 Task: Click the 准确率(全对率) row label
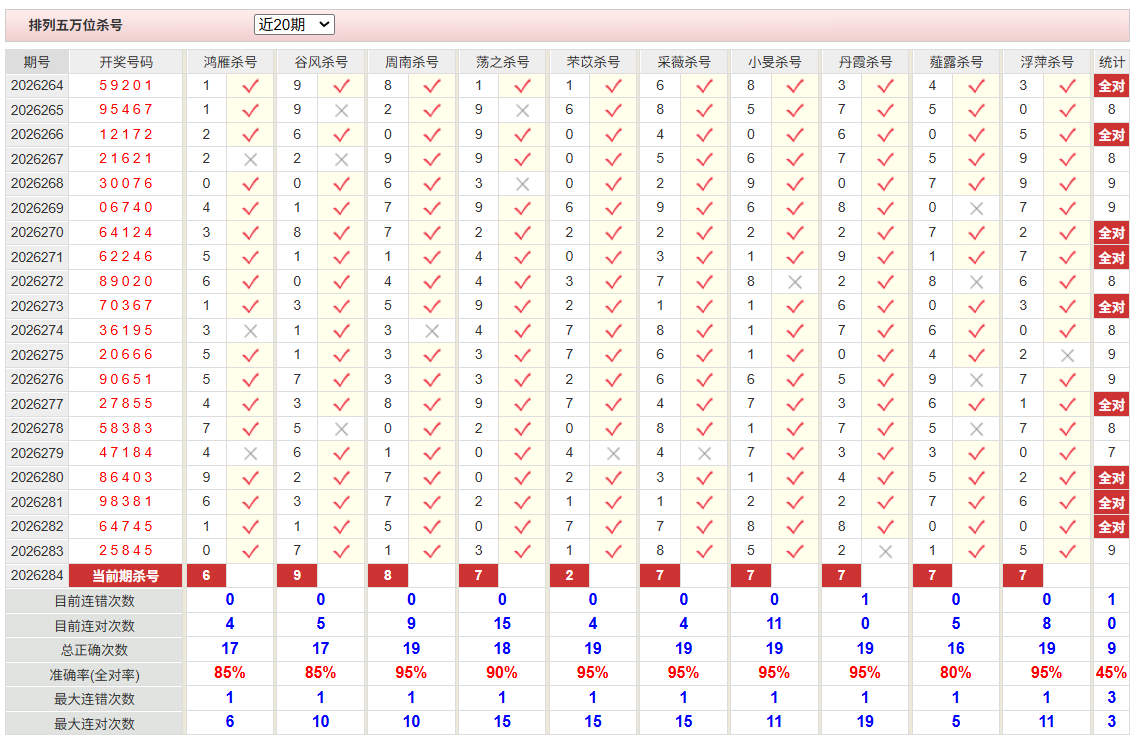click(x=94, y=675)
